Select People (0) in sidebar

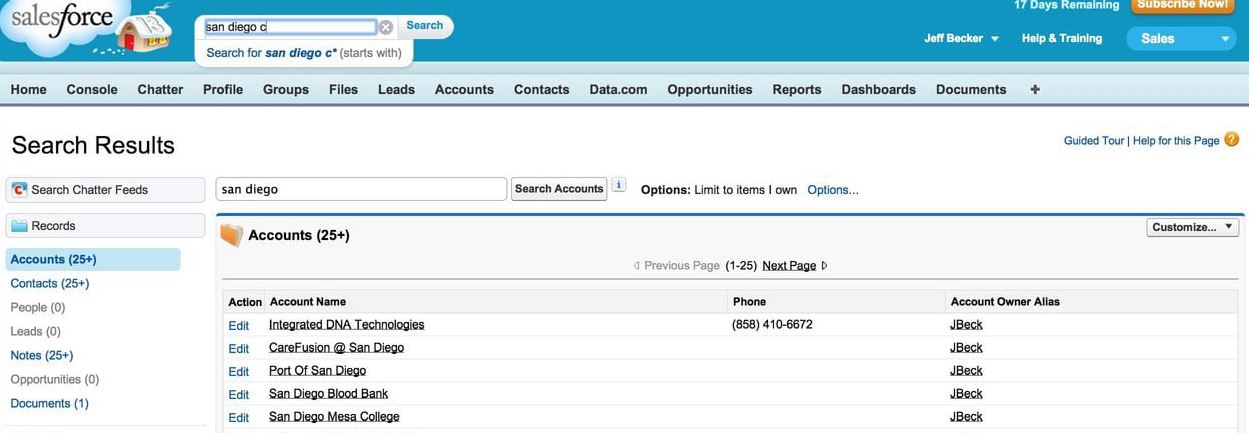(x=38, y=307)
